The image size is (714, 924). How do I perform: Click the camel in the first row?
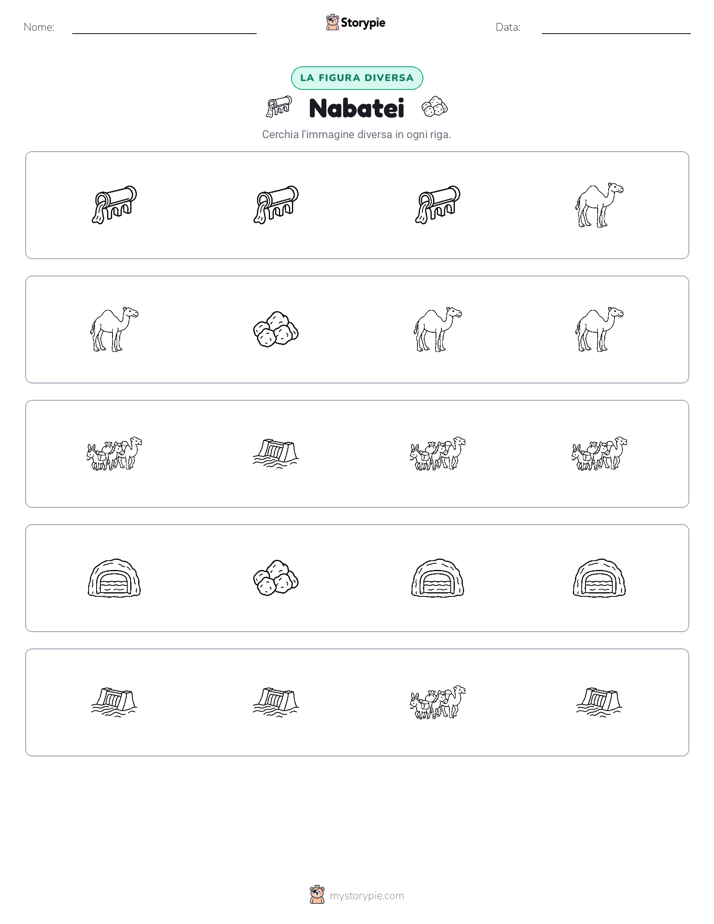pos(599,205)
